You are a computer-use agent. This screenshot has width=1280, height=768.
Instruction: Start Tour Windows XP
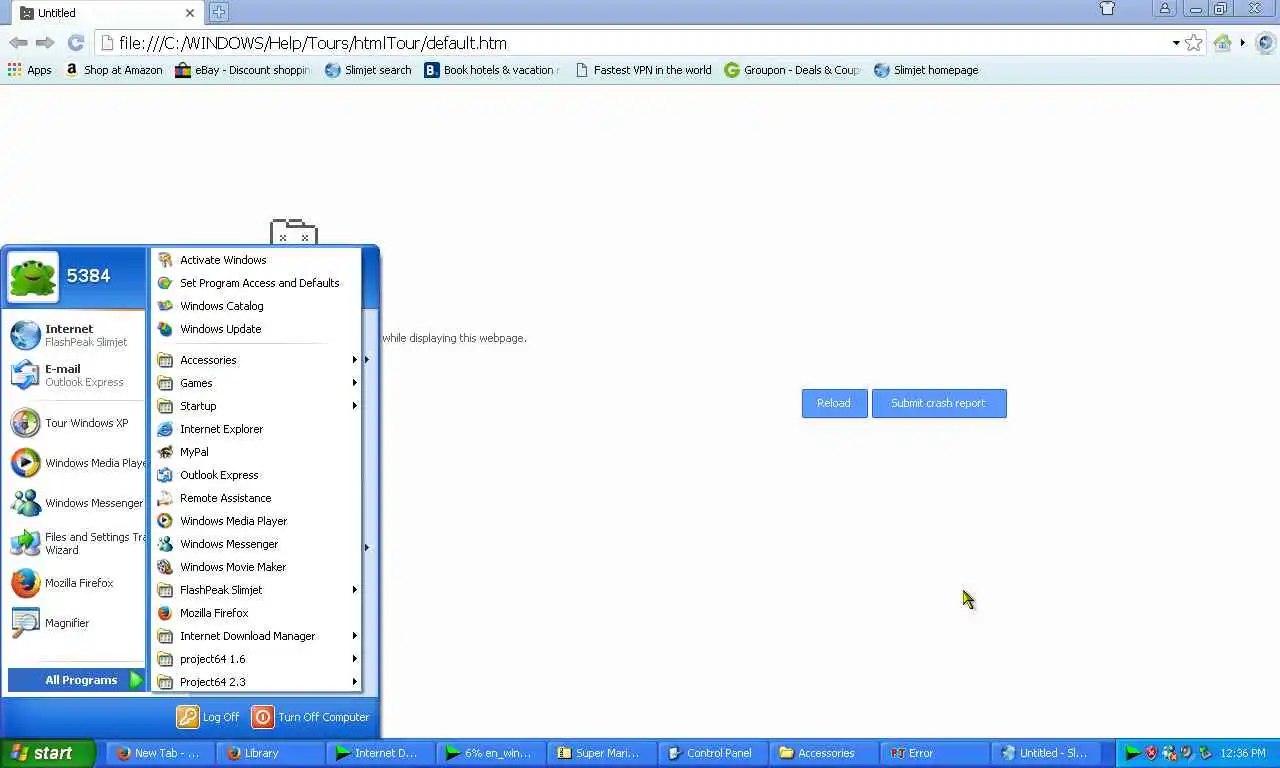[76, 423]
